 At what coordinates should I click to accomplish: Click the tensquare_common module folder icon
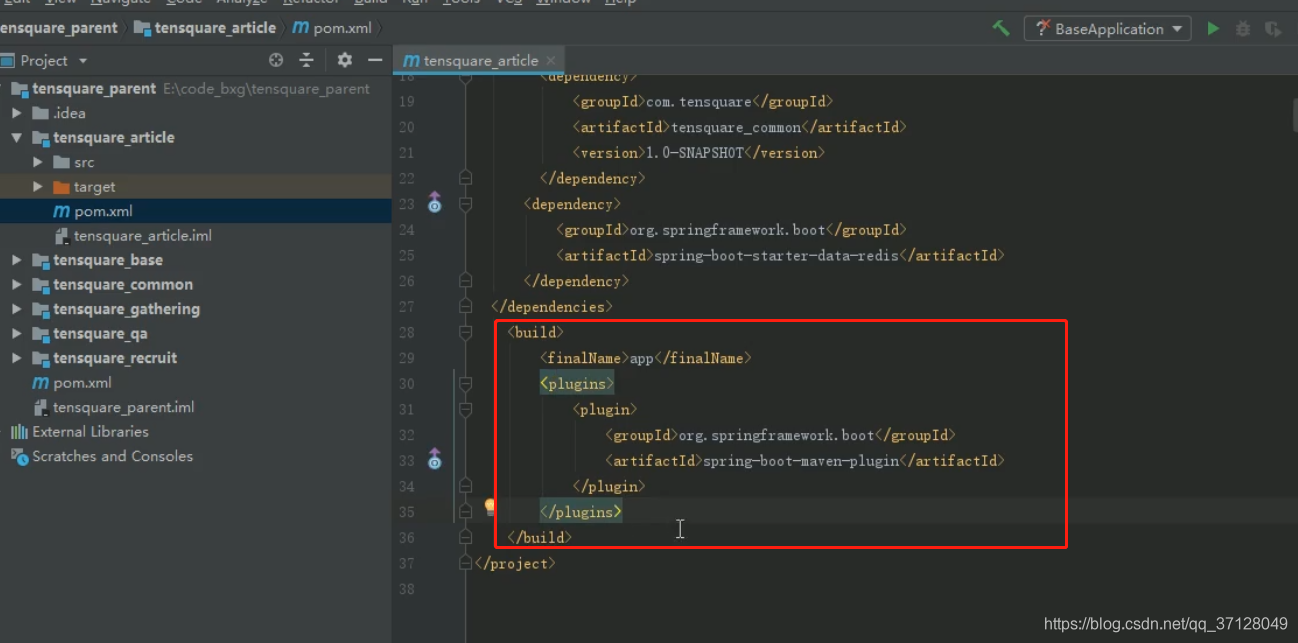point(40,285)
